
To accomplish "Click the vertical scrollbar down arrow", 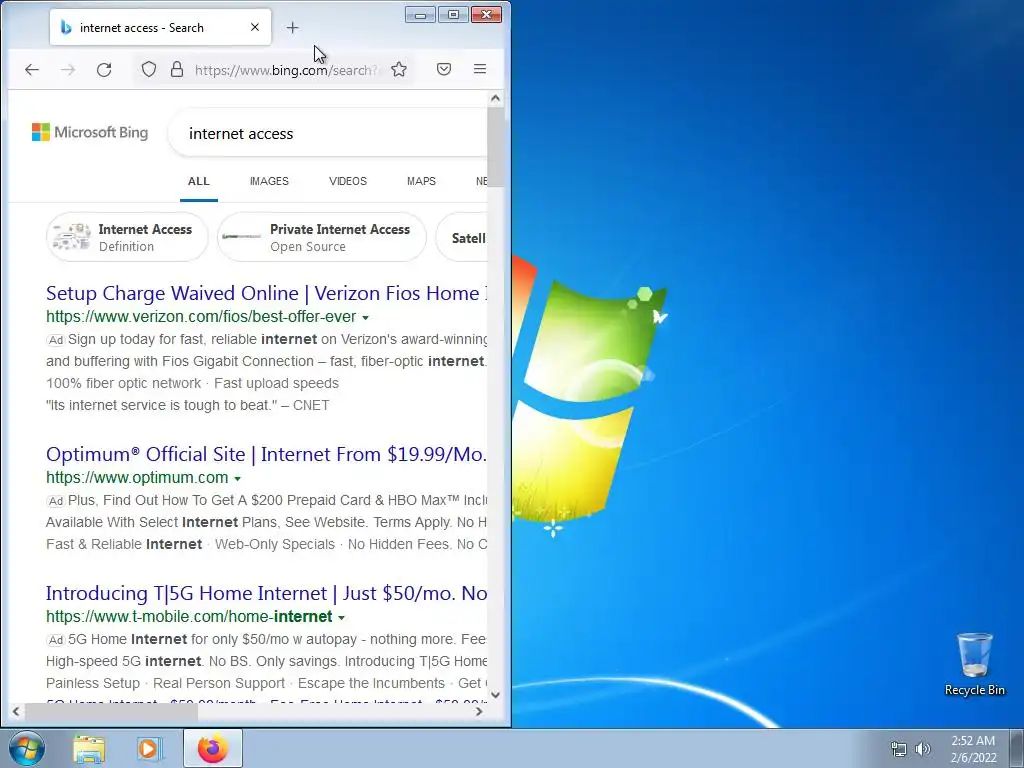I will pos(496,696).
